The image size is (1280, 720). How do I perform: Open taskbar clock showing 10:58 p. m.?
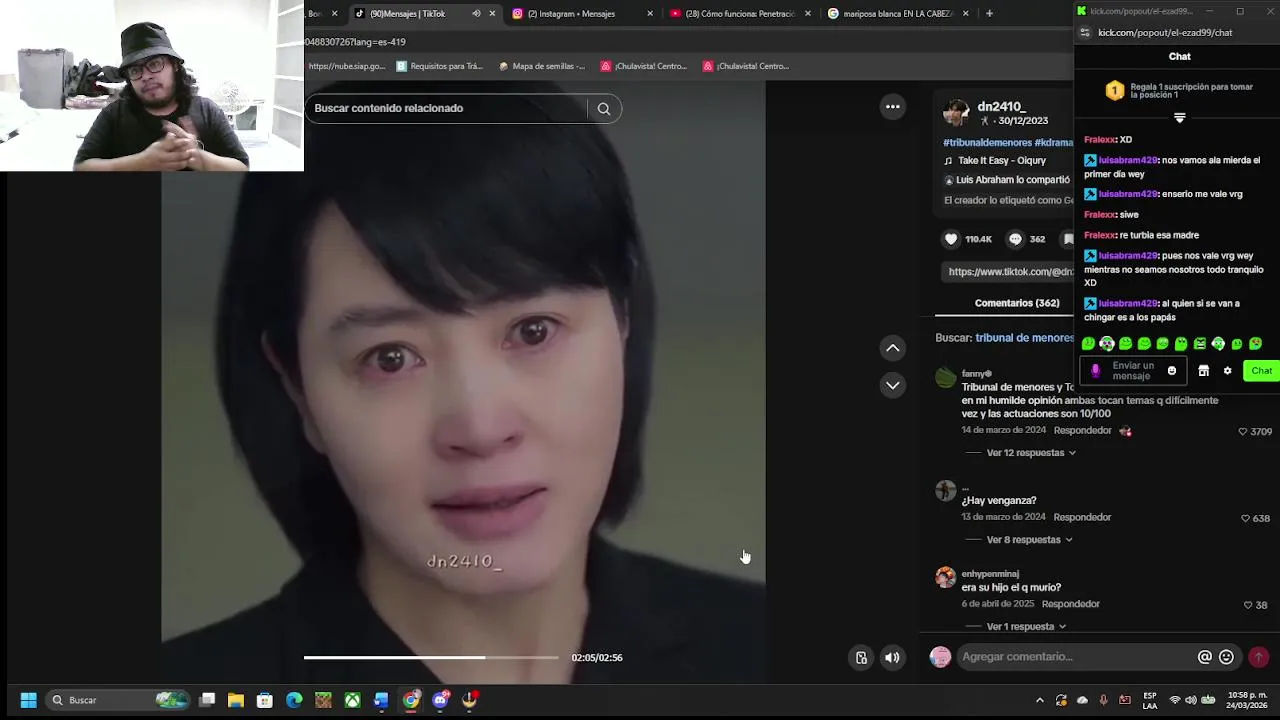pos(1246,700)
